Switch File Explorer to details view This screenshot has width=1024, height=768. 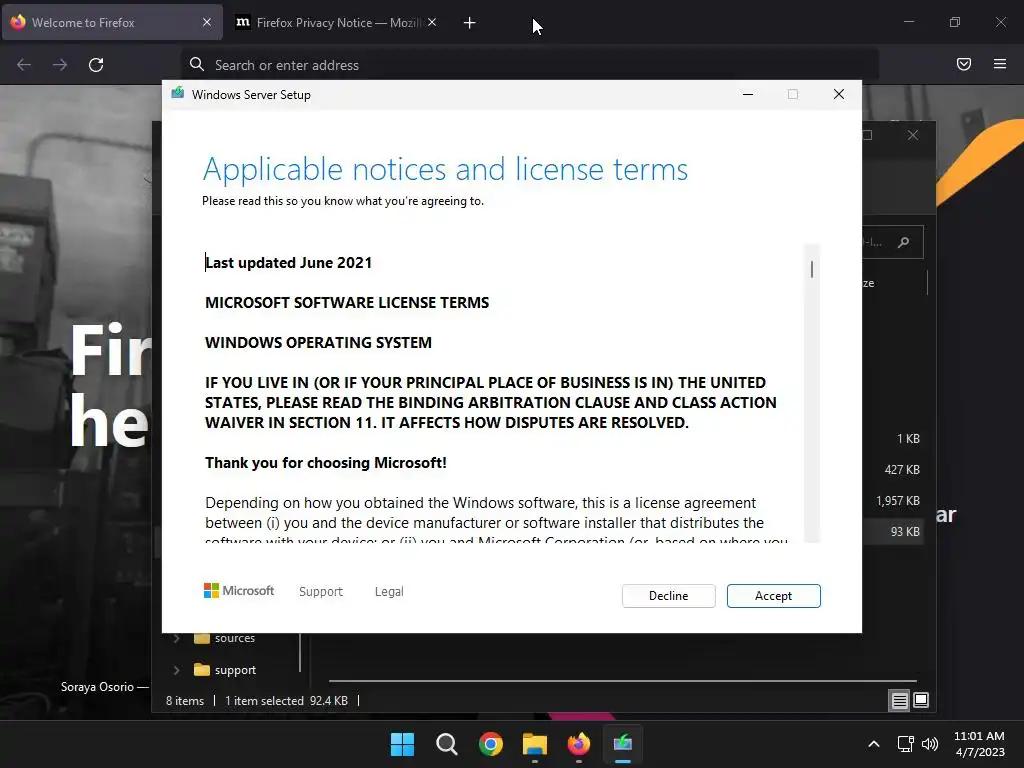coord(899,701)
